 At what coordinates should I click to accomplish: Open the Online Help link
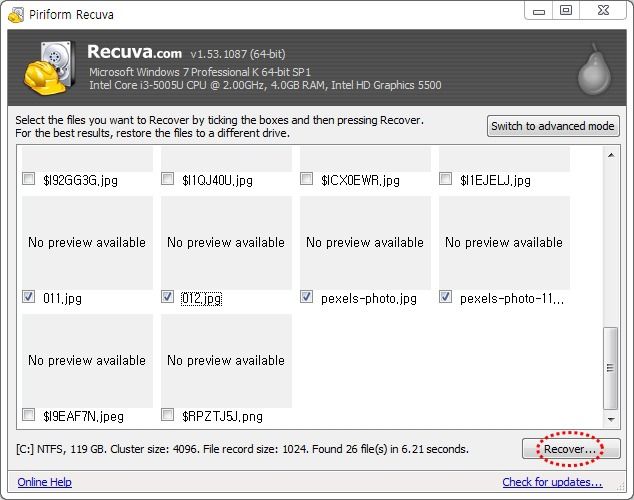point(44,482)
